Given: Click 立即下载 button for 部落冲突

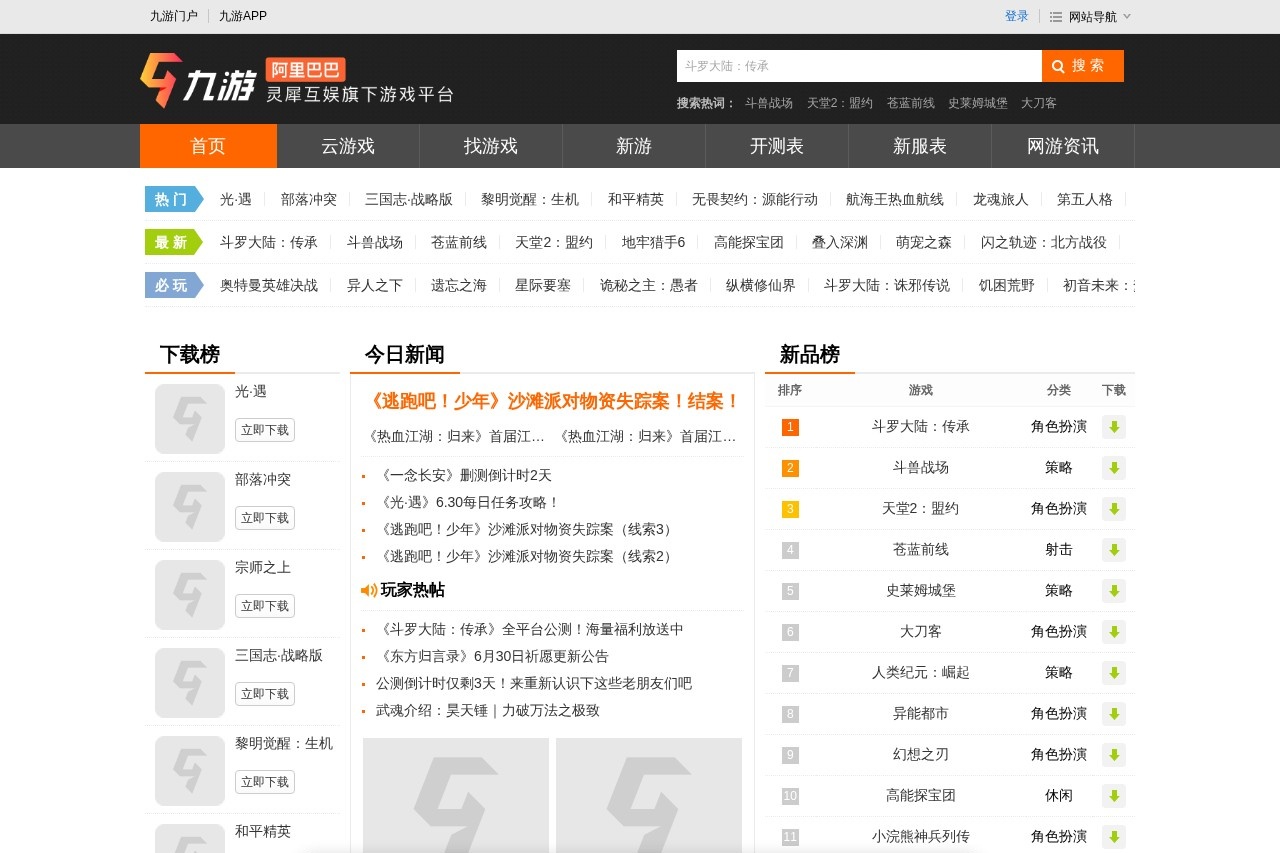Looking at the screenshot, I should point(265,518).
